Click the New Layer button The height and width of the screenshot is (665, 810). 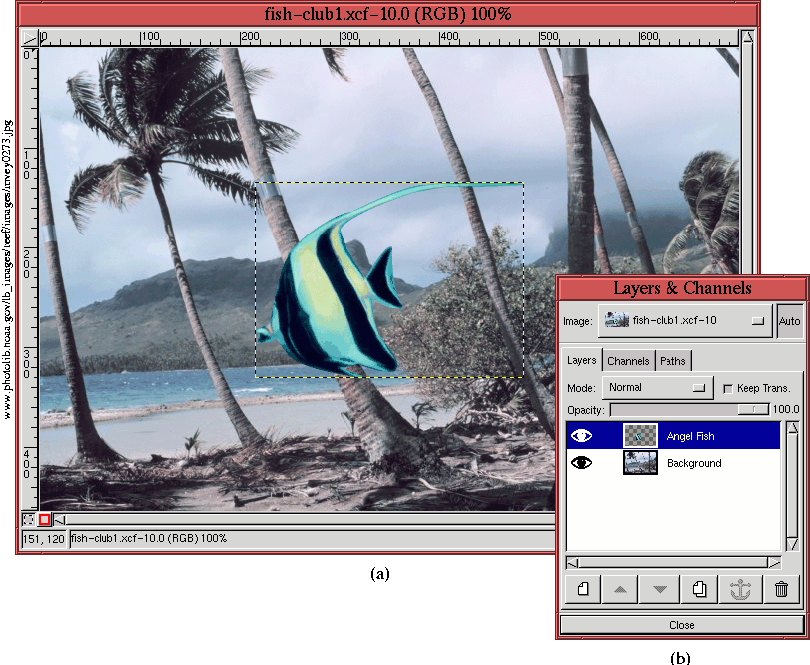(581, 590)
